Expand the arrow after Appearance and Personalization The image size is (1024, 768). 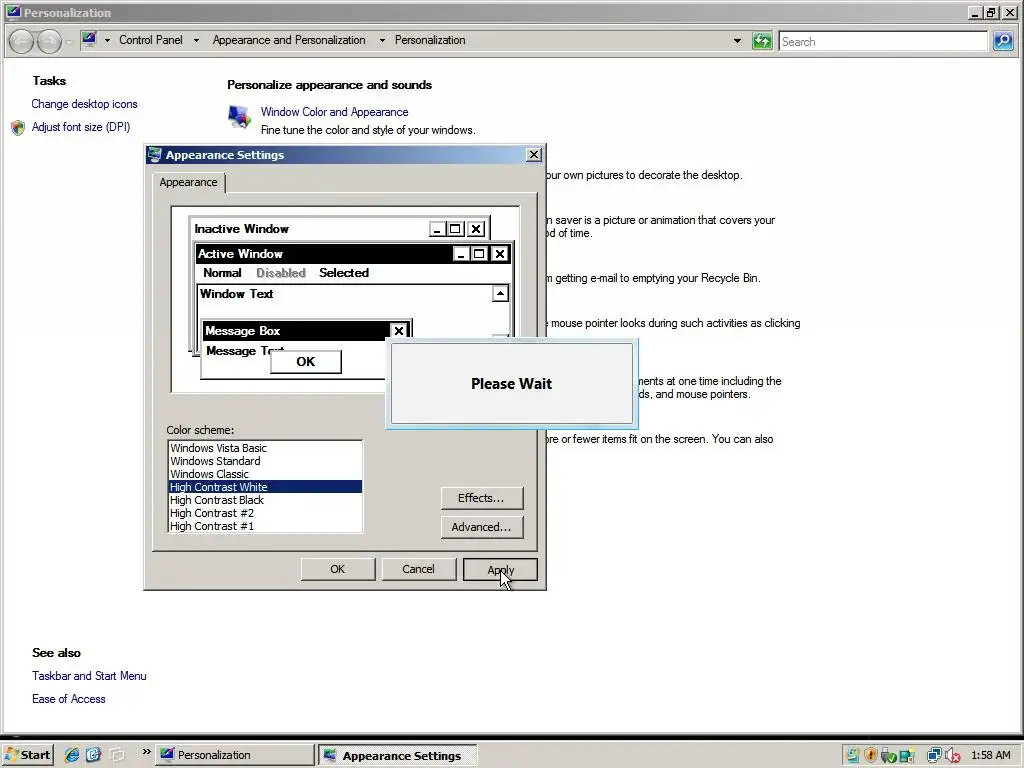coord(382,40)
